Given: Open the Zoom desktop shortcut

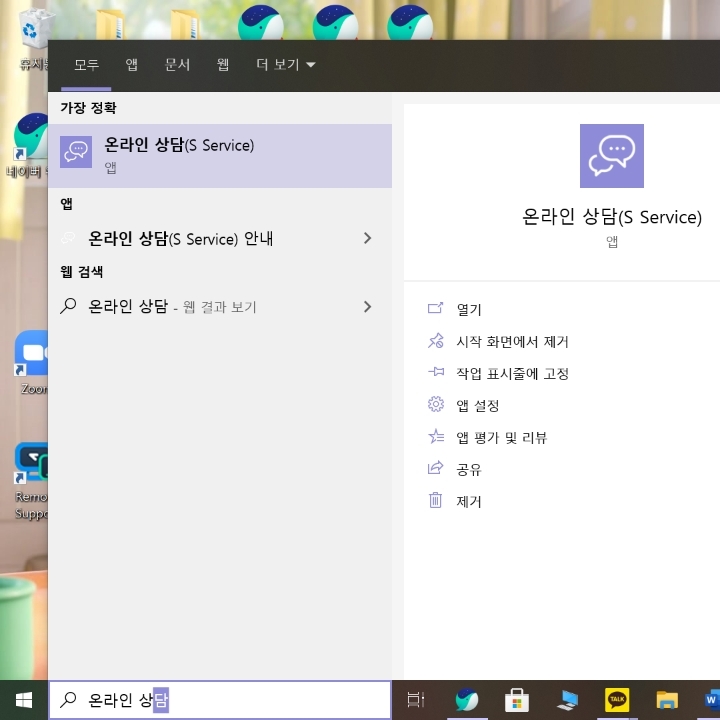Looking at the screenshot, I should tap(31, 362).
